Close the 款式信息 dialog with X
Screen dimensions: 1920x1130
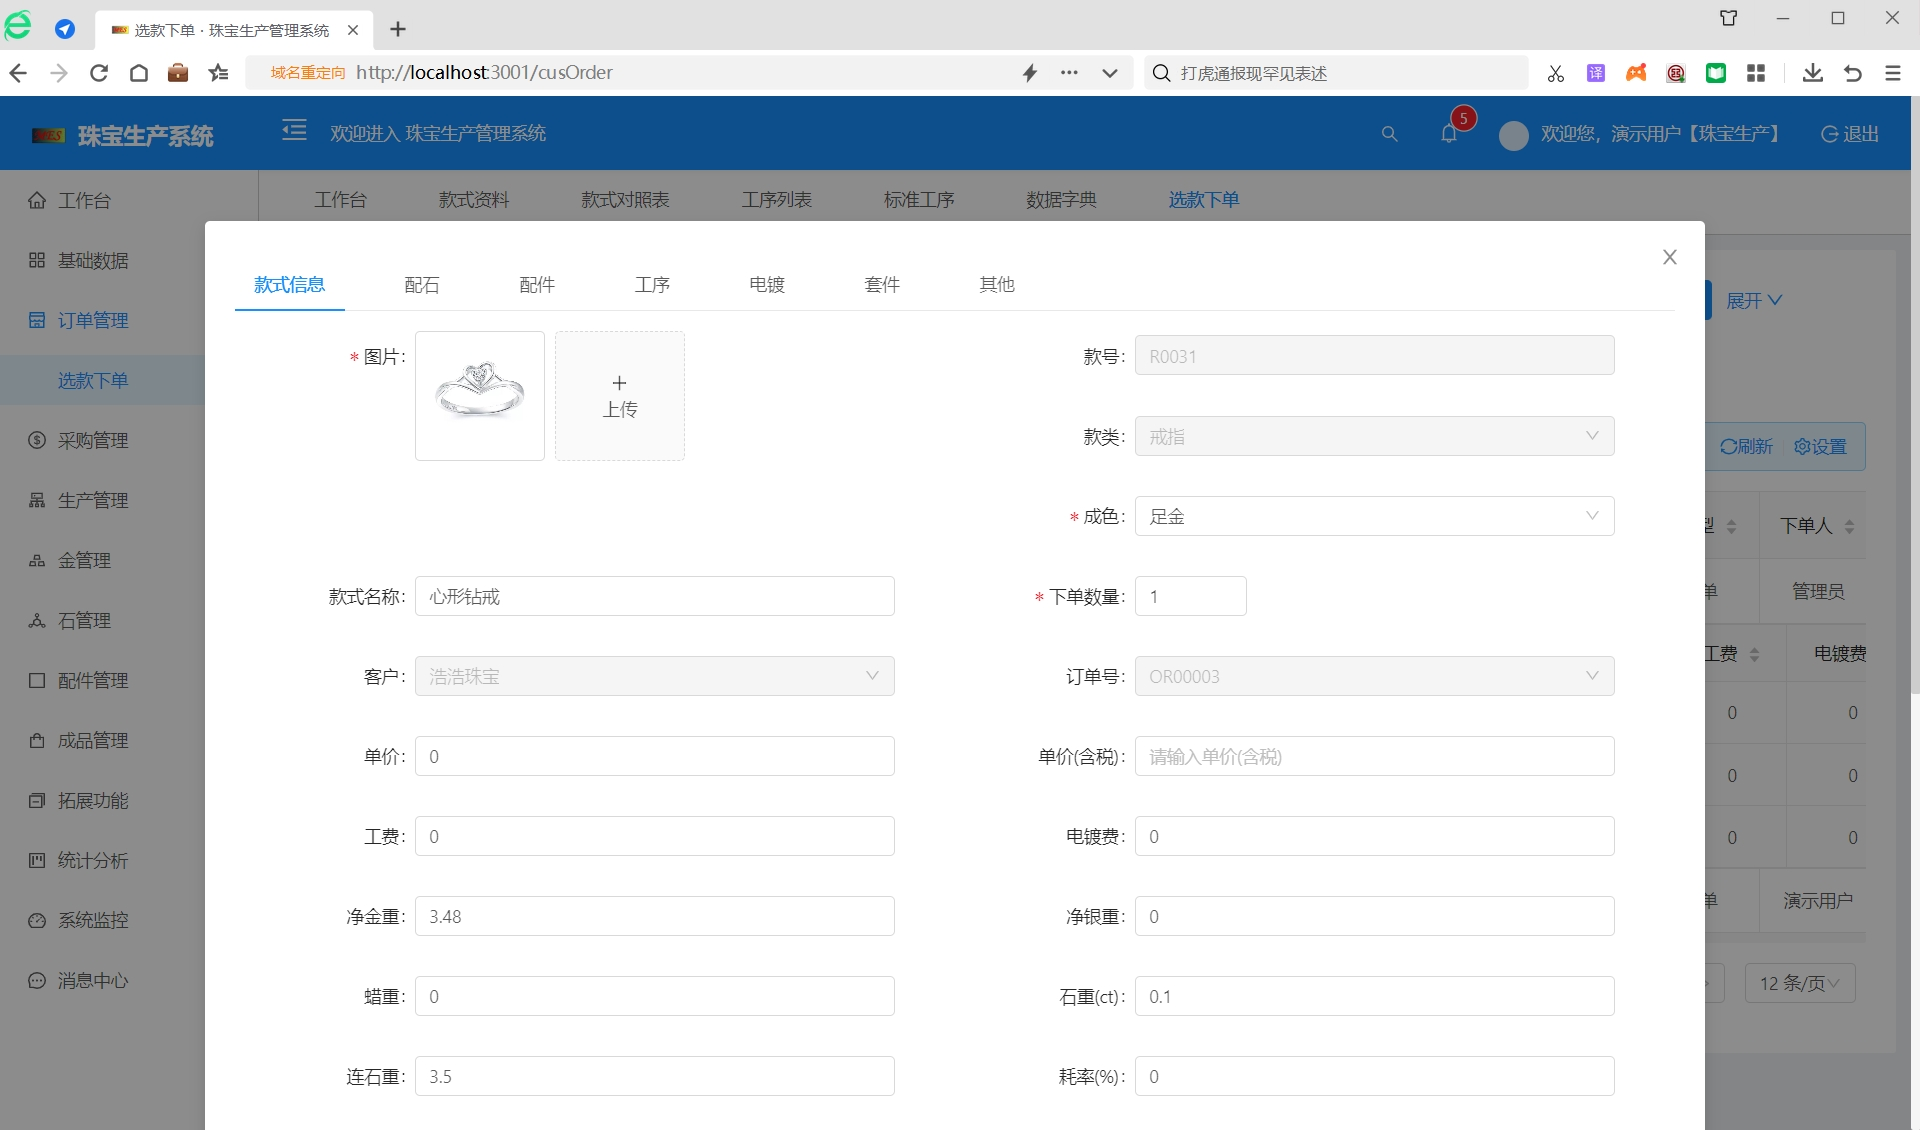click(x=1670, y=257)
